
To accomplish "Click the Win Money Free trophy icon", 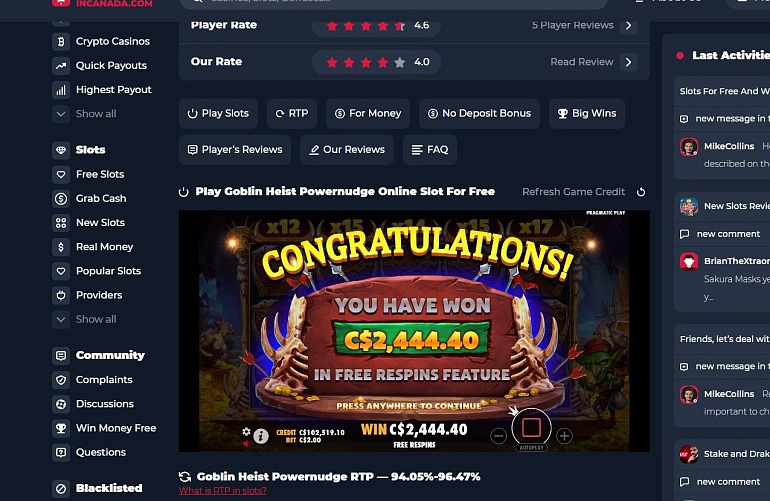I will pos(61,428).
